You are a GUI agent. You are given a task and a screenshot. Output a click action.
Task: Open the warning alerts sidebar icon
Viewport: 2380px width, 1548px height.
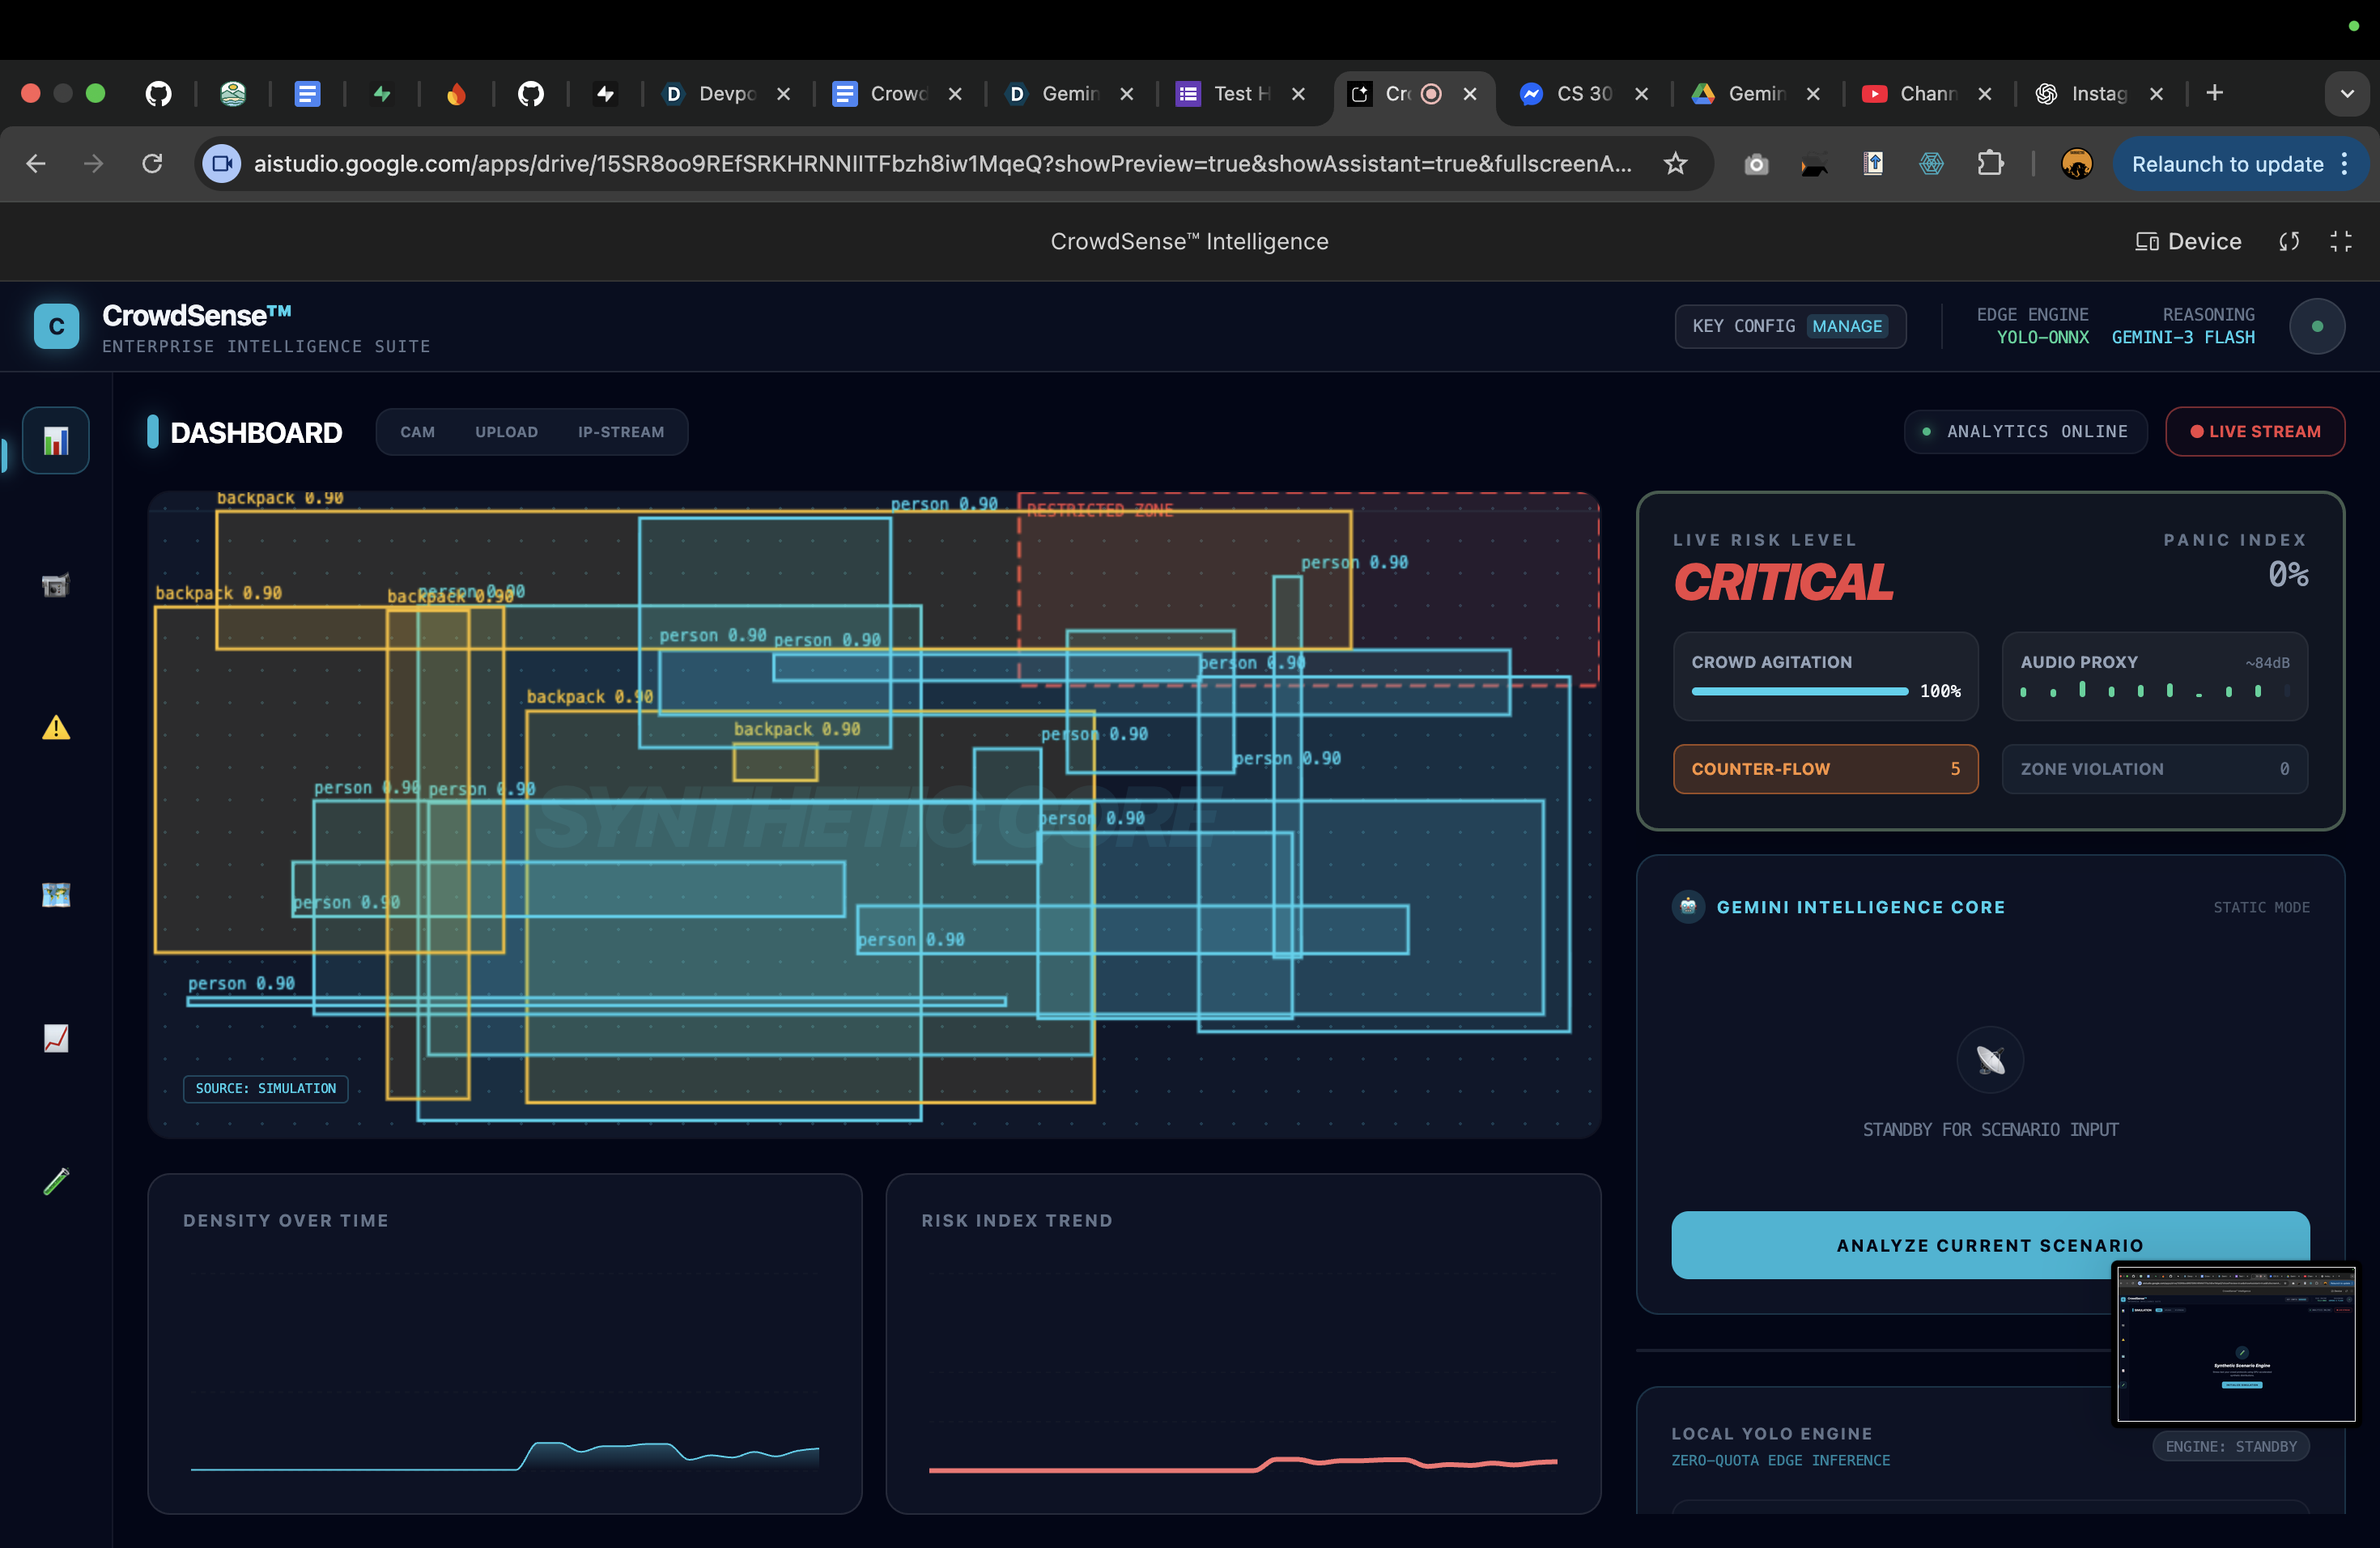[56, 728]
